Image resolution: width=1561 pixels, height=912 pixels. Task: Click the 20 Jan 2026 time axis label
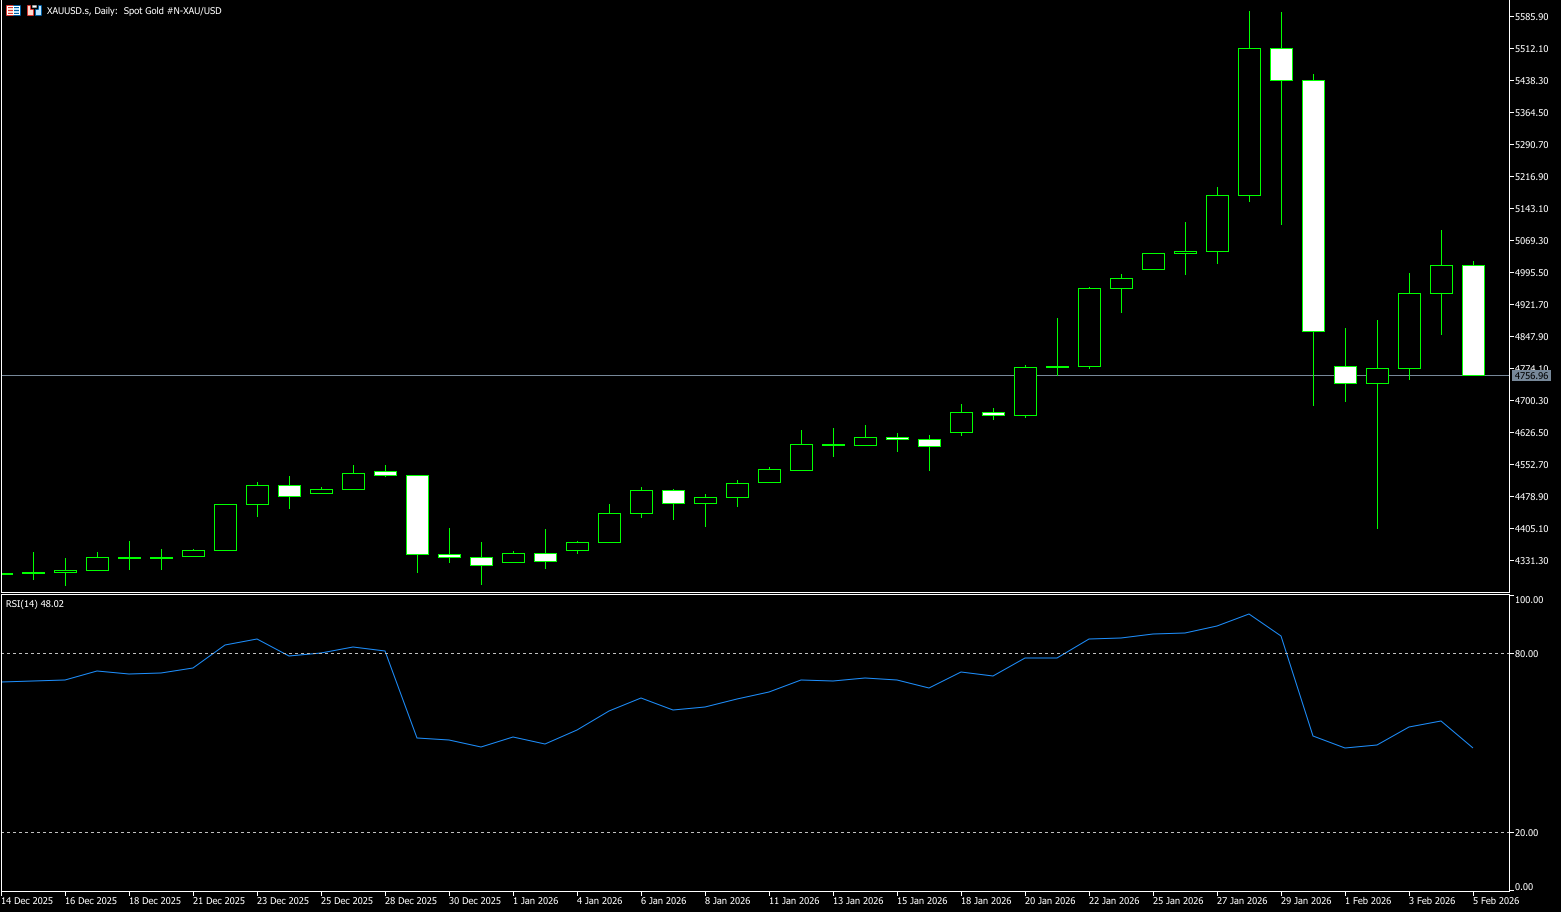1050,901
